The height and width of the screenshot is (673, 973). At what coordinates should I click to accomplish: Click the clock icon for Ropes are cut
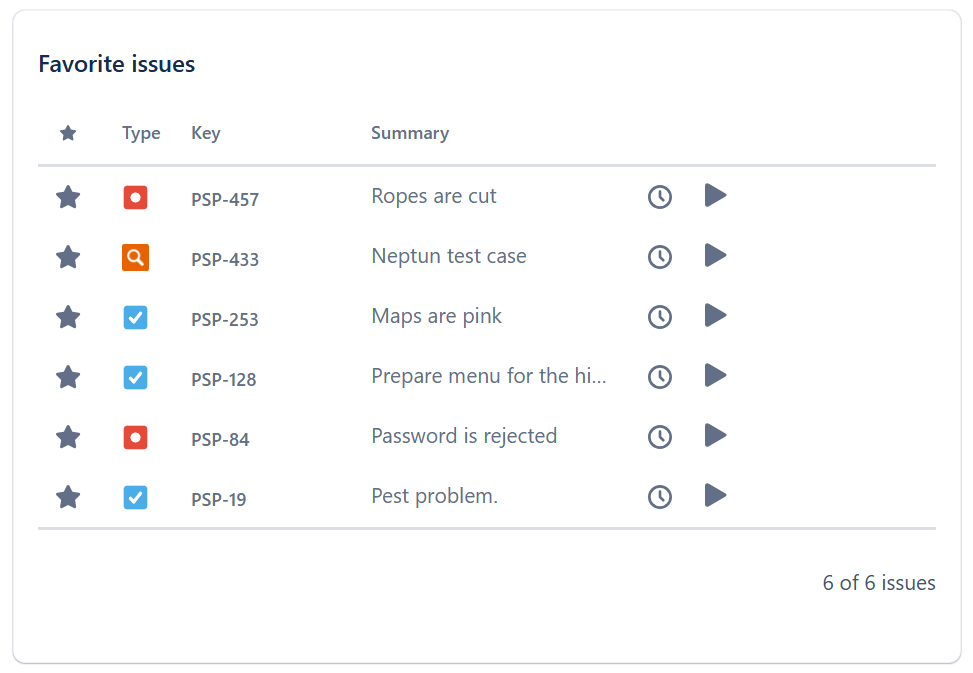click(659, 197)
